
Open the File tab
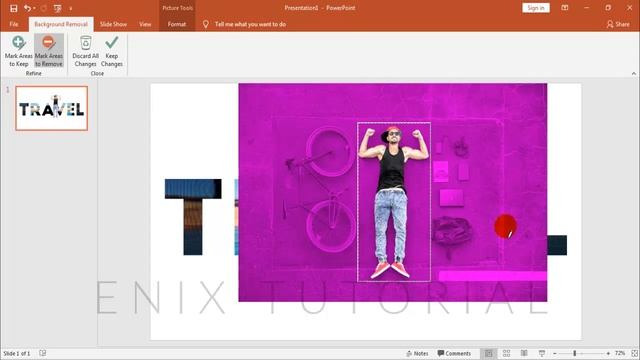[14, 24]
